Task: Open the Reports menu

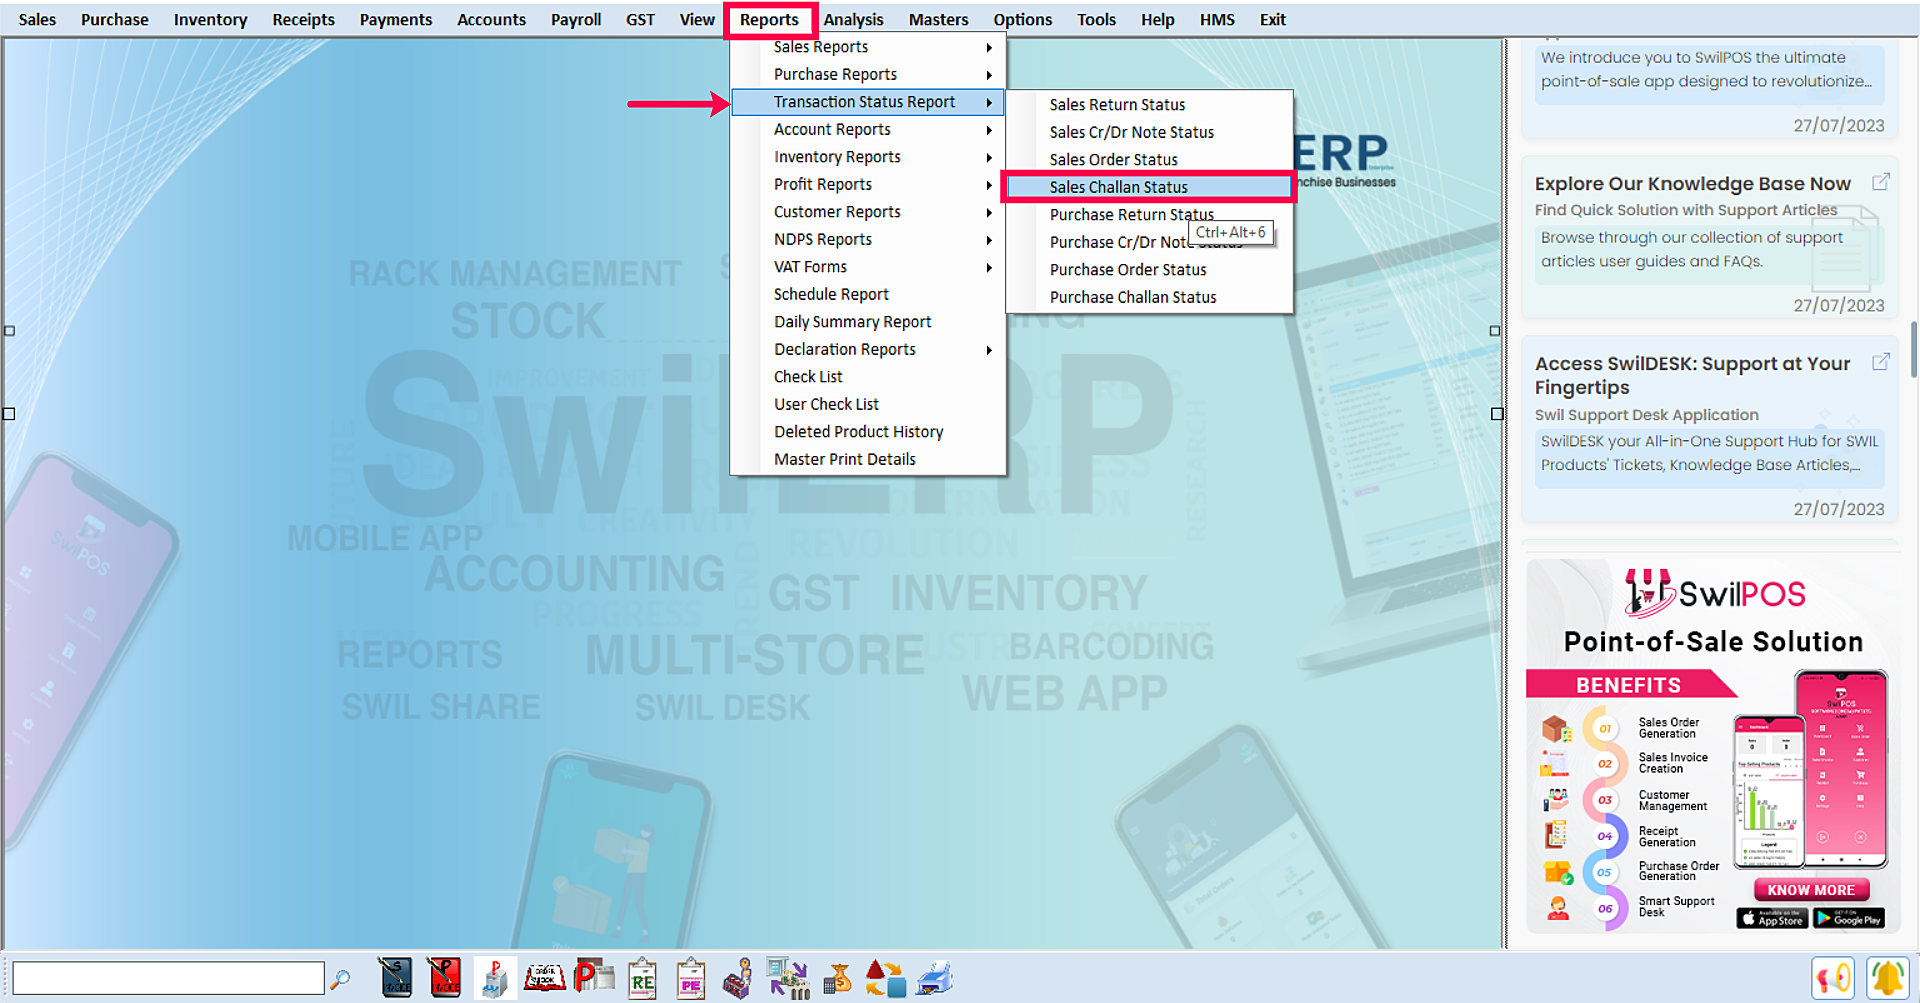Action: (769, 19)
